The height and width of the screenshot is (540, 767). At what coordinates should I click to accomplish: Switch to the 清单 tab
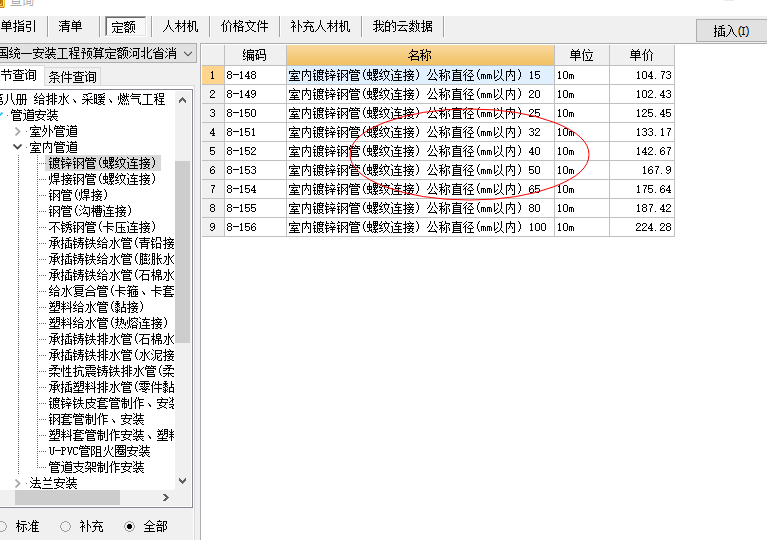pyautogui.click(x=70, y=26)
